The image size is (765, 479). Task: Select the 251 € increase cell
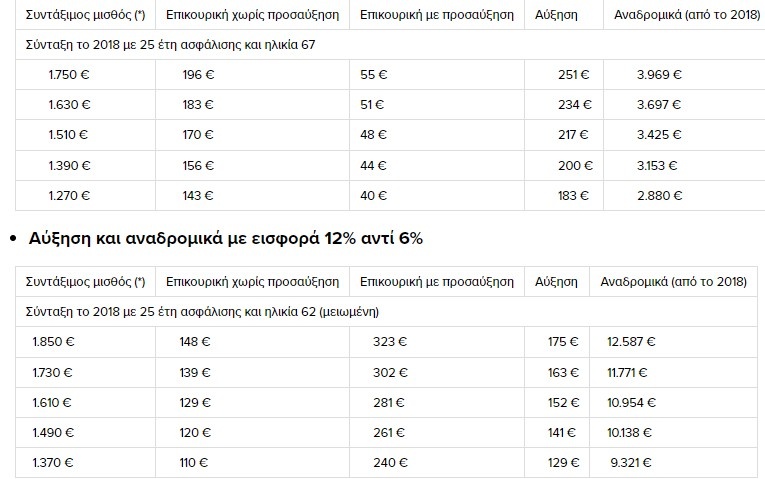tap(578, 75)
